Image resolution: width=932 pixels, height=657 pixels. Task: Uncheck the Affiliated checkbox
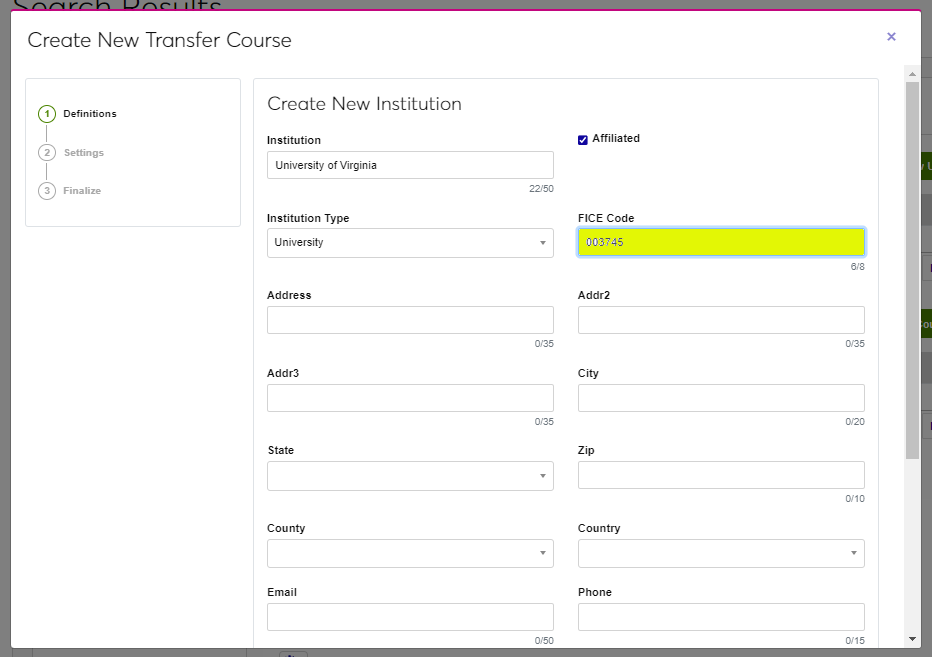coord(583,140)
